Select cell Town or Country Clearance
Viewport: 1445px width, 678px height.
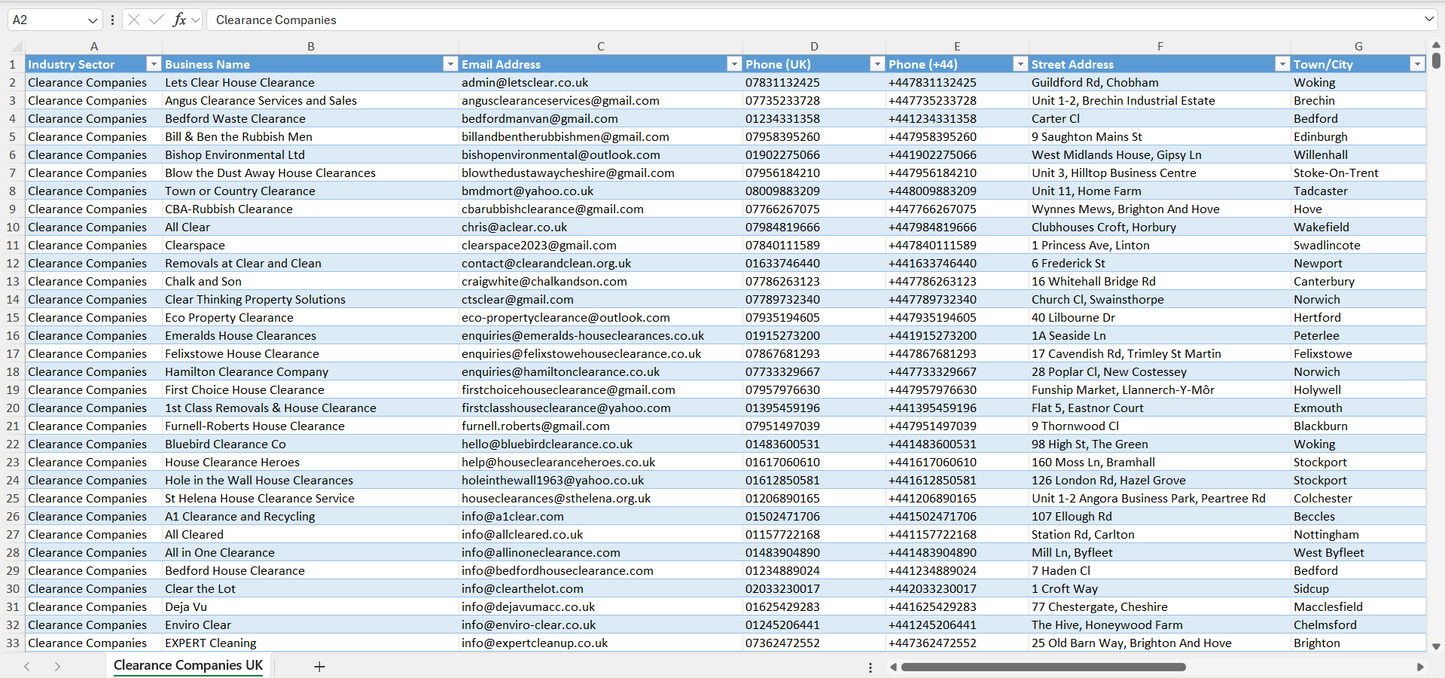pos(311,191)
